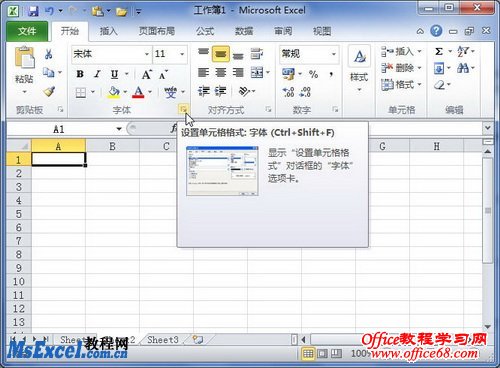This screenshot has height=368, width=500.
Task: Click the Wrap Text icon
Action: point(257,53)
